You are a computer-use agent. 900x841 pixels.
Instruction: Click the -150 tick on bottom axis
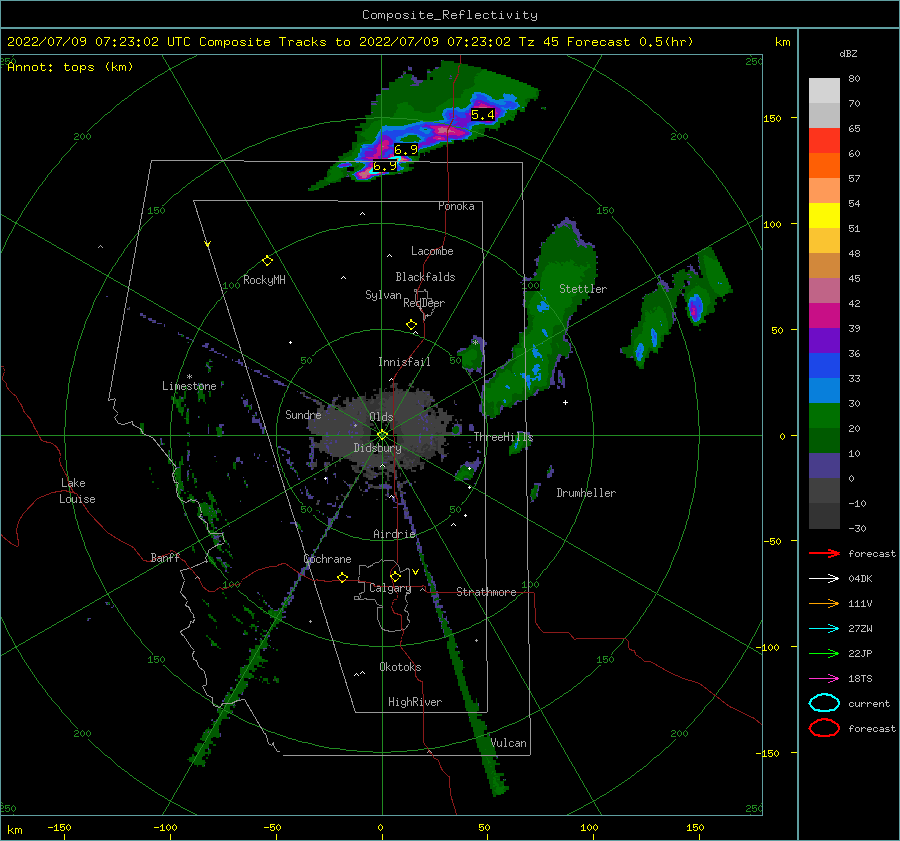(59, 827)
